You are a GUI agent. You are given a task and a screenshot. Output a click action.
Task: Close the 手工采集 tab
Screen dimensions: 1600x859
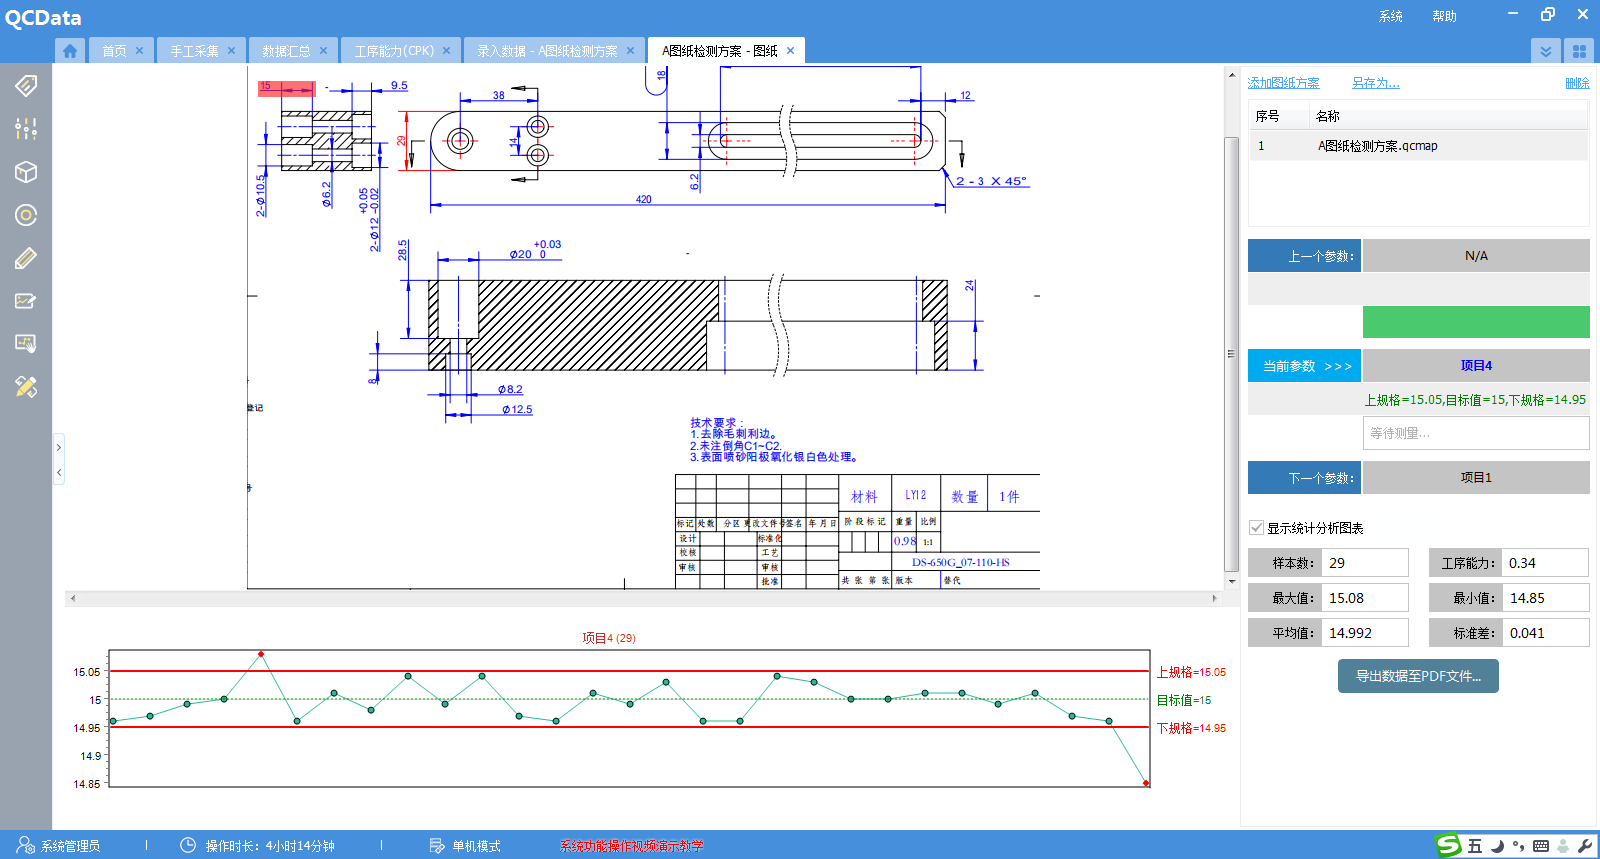click(x=231, y=51)
